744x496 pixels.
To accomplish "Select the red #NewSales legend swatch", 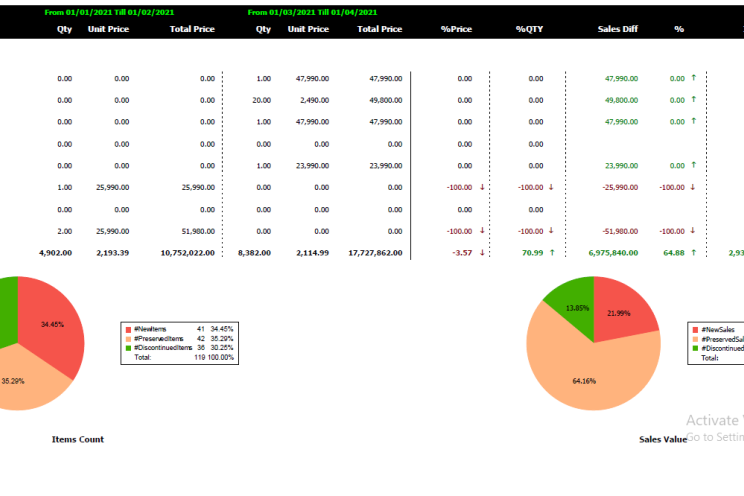I will pos(695,330).
